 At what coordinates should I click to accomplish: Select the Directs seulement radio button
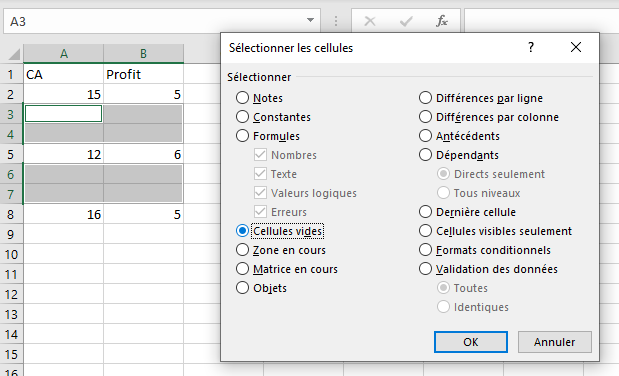(x=443, y=173)
